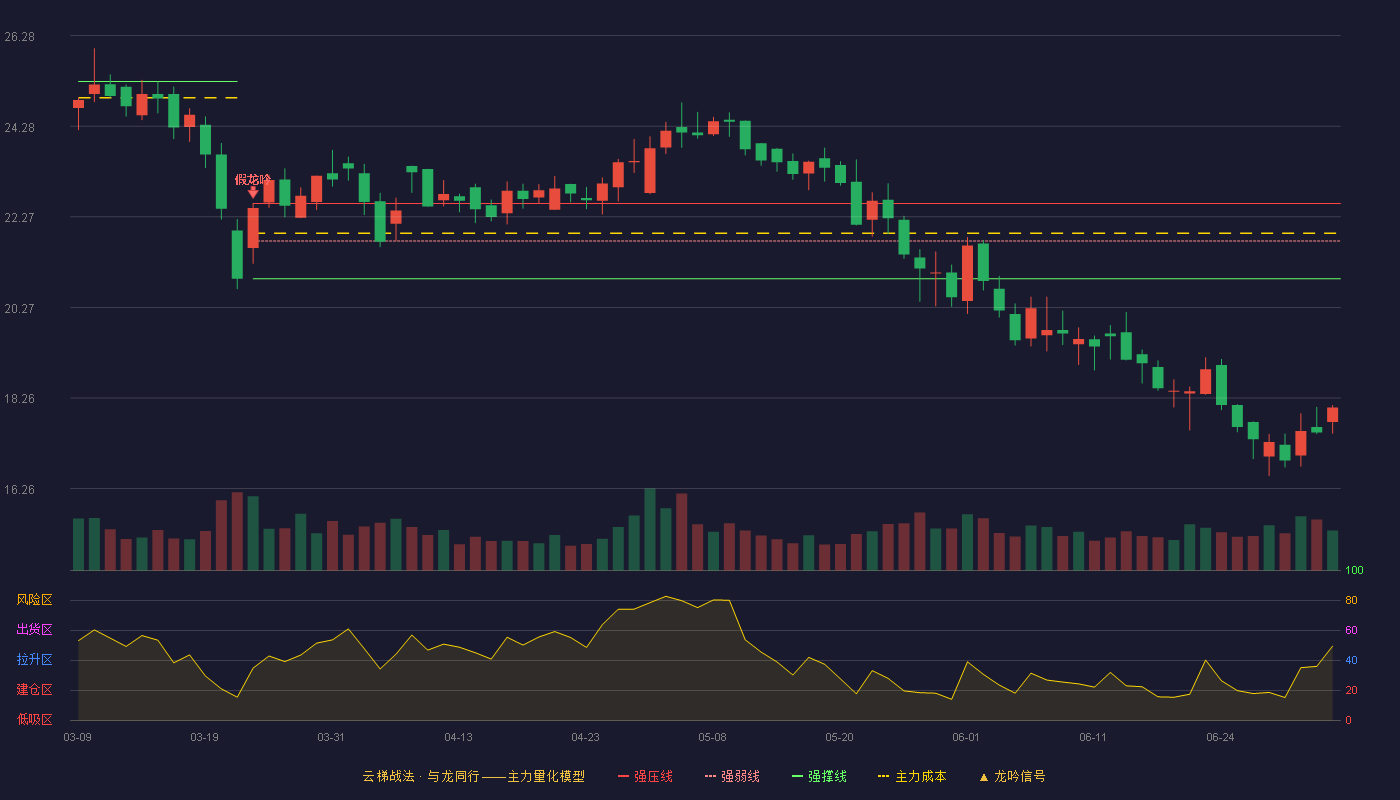Click the 22.27 price axis label

[19, 217]
